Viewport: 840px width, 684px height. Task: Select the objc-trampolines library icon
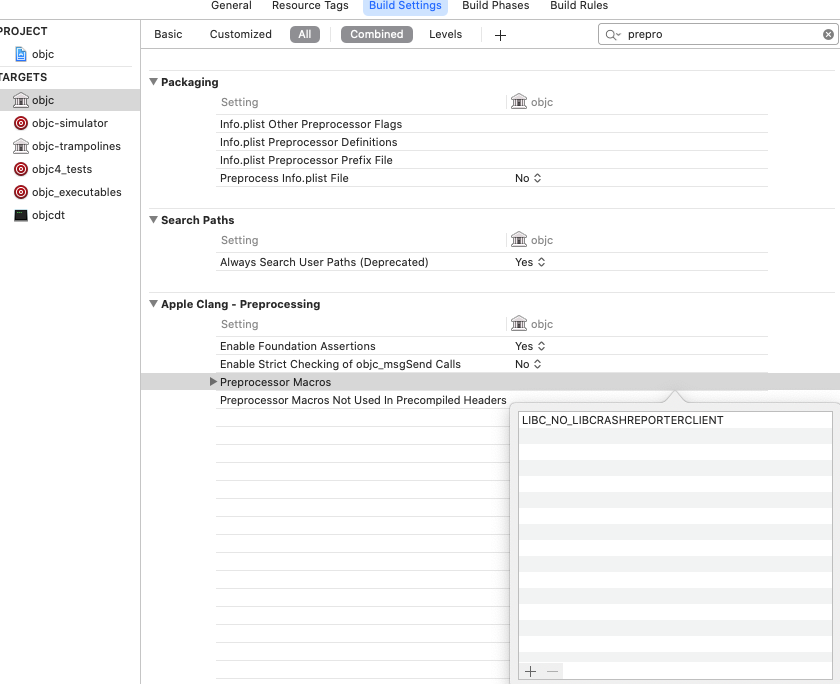pos(21,146)
